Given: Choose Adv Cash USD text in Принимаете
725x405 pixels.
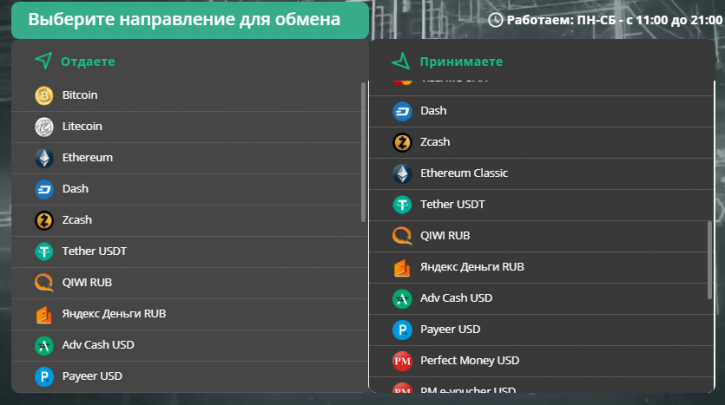Looking at the screenshot, I should [x=456, y=298].
